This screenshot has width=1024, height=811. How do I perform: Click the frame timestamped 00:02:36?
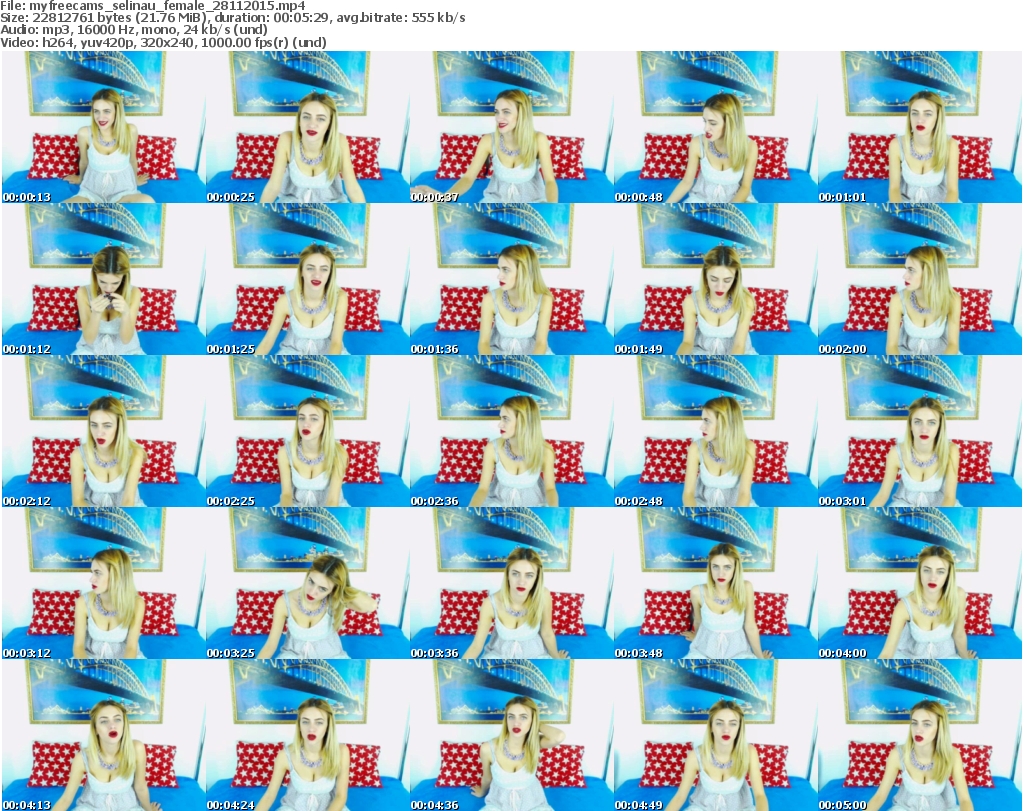(511, 431)
